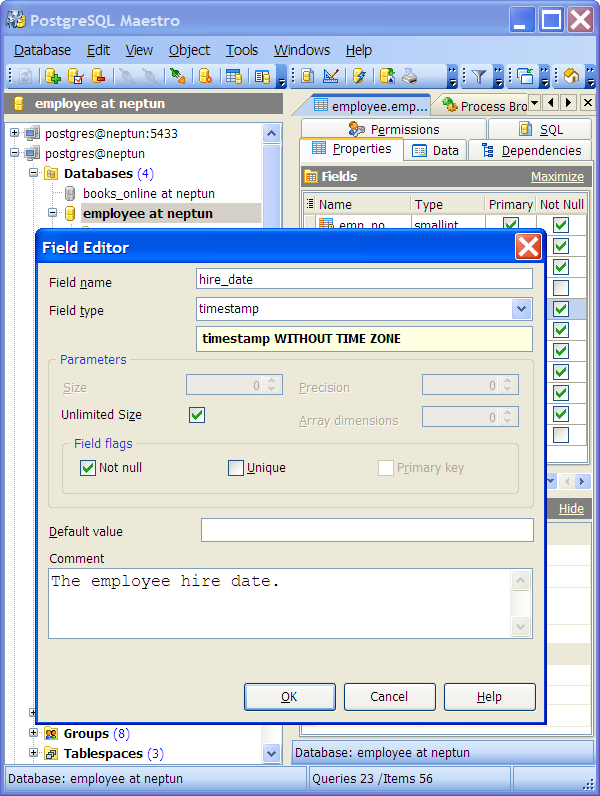Click the lightning bolt execute icon
Screen dimensions: 600x796
click(359, 76)
